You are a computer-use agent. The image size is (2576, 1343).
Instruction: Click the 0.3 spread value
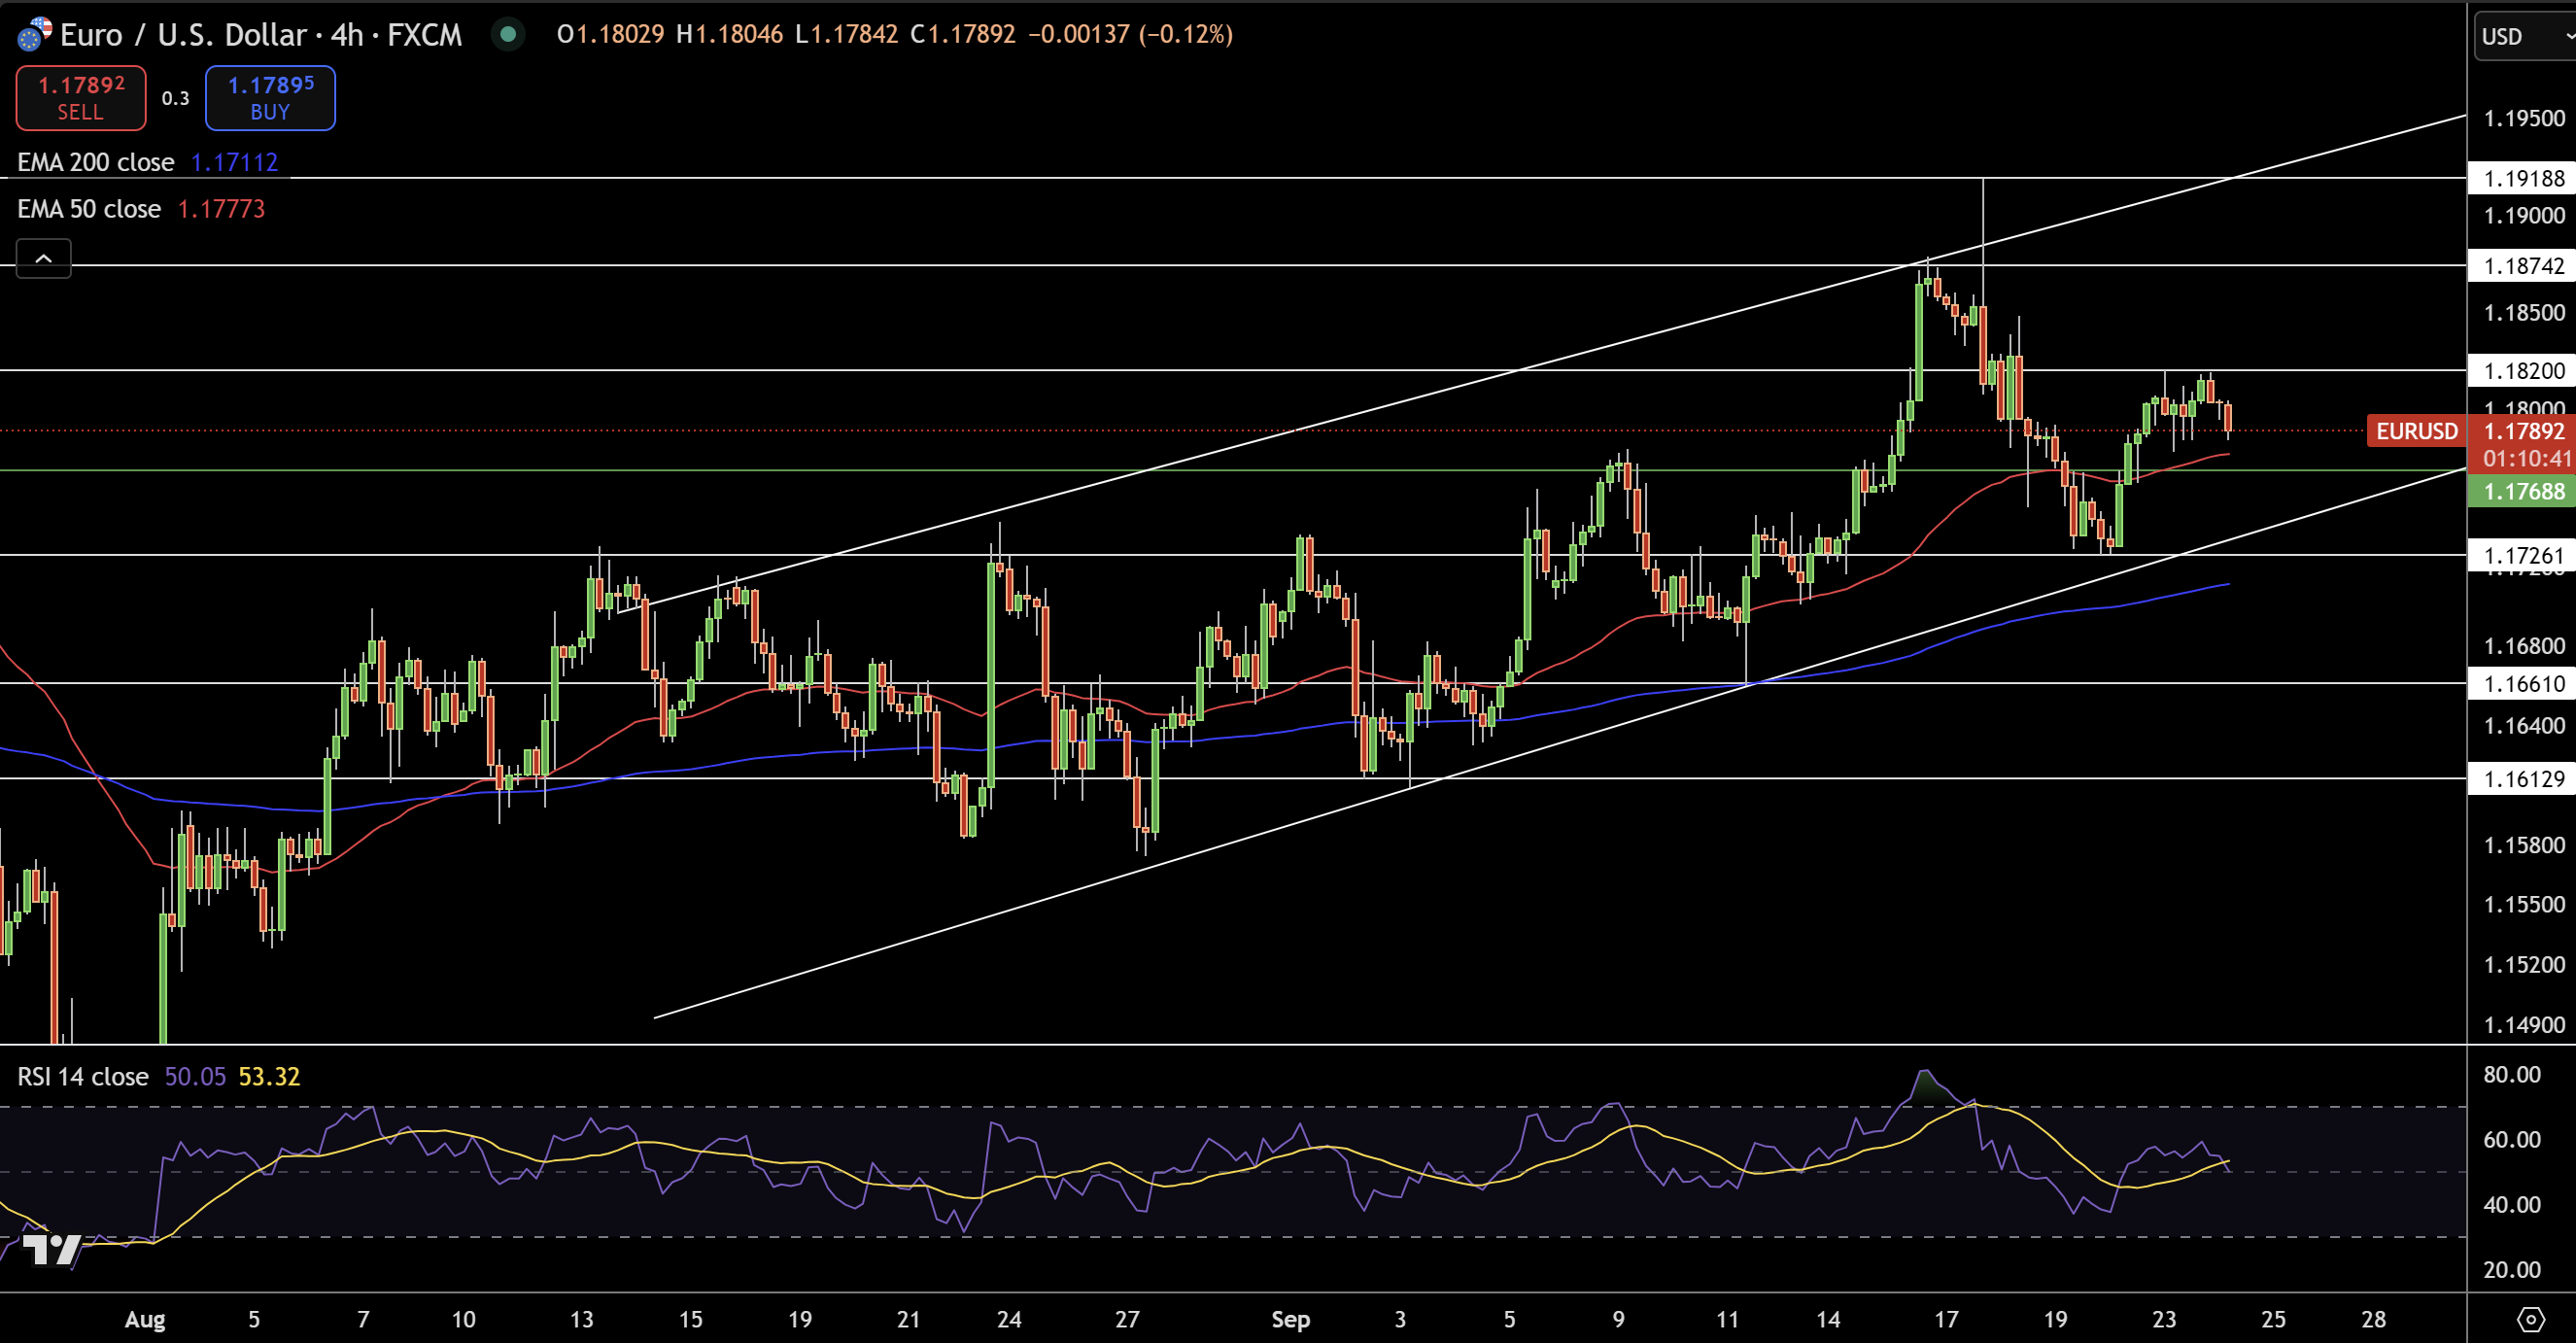(x=175, y=98)
